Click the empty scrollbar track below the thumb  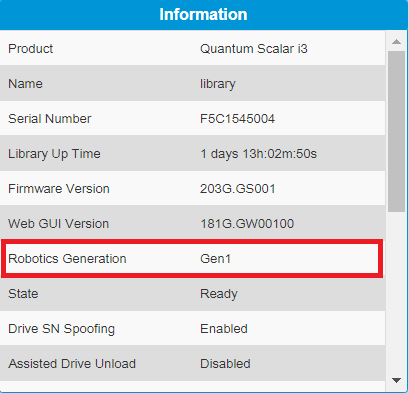[396, 292]
